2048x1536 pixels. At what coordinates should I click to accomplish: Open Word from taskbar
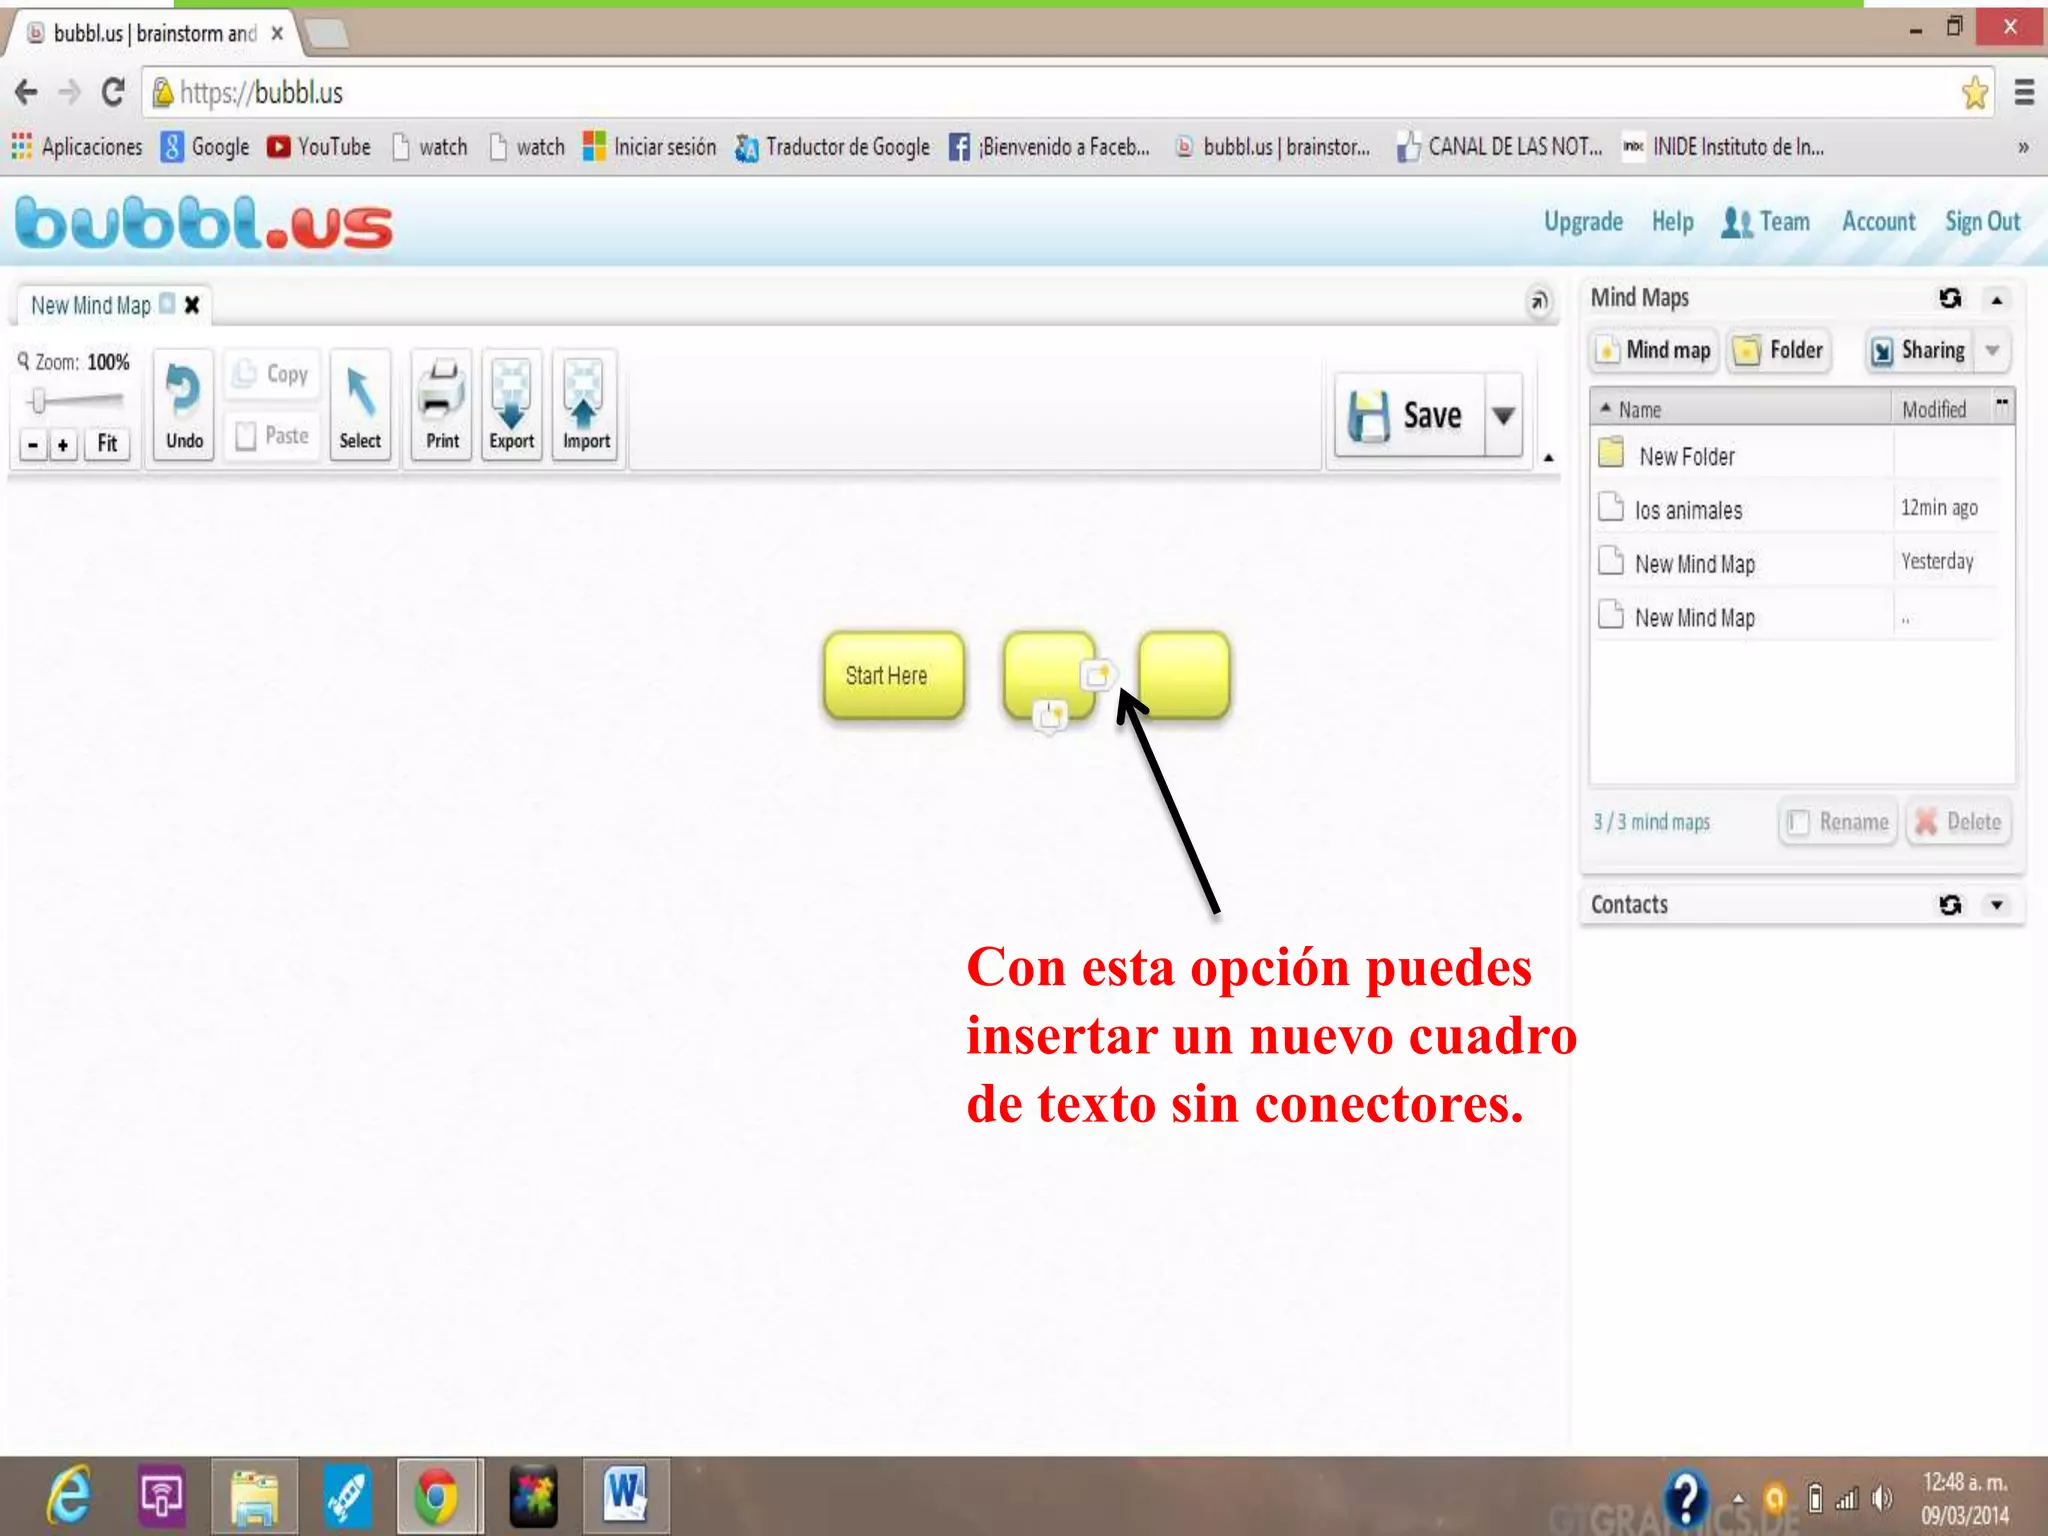click(625, 1496)
